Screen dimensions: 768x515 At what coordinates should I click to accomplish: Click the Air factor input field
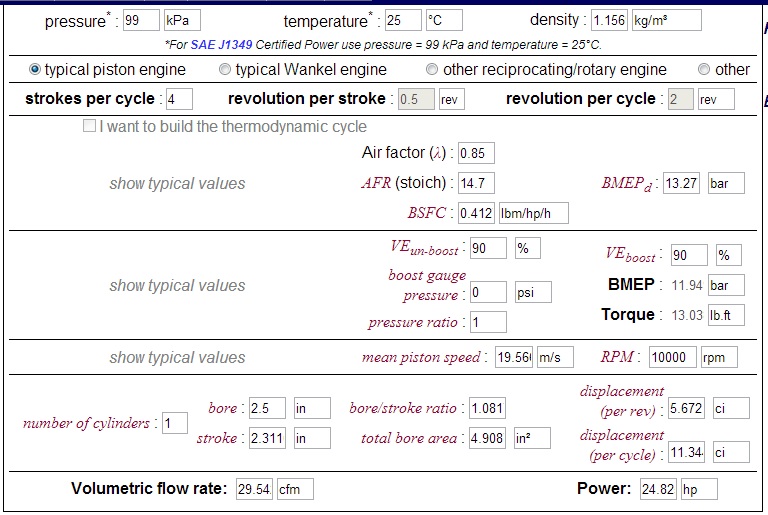tap(475, 154)
